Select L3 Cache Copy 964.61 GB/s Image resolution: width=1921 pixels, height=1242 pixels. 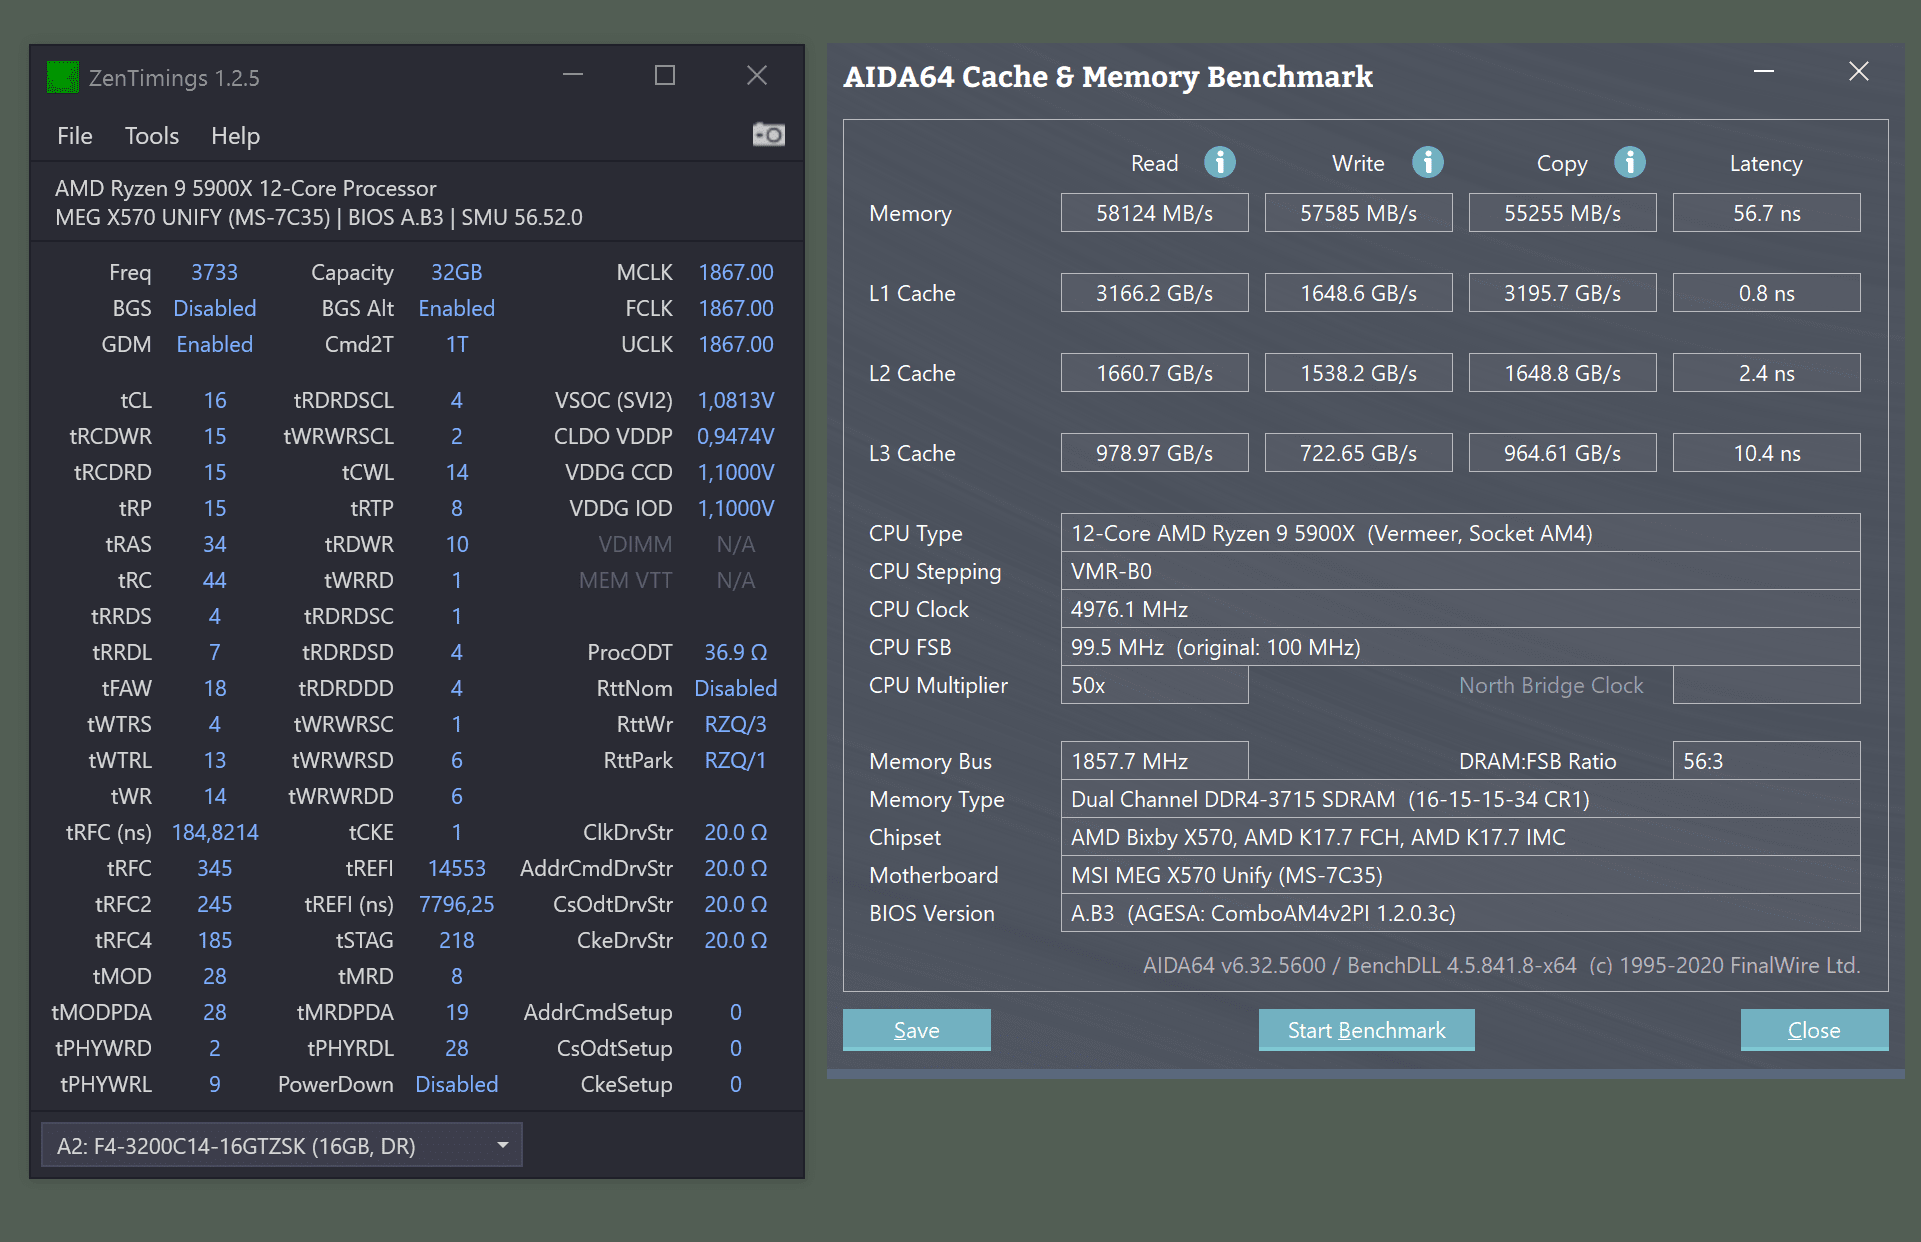(x=1562, y=453)
